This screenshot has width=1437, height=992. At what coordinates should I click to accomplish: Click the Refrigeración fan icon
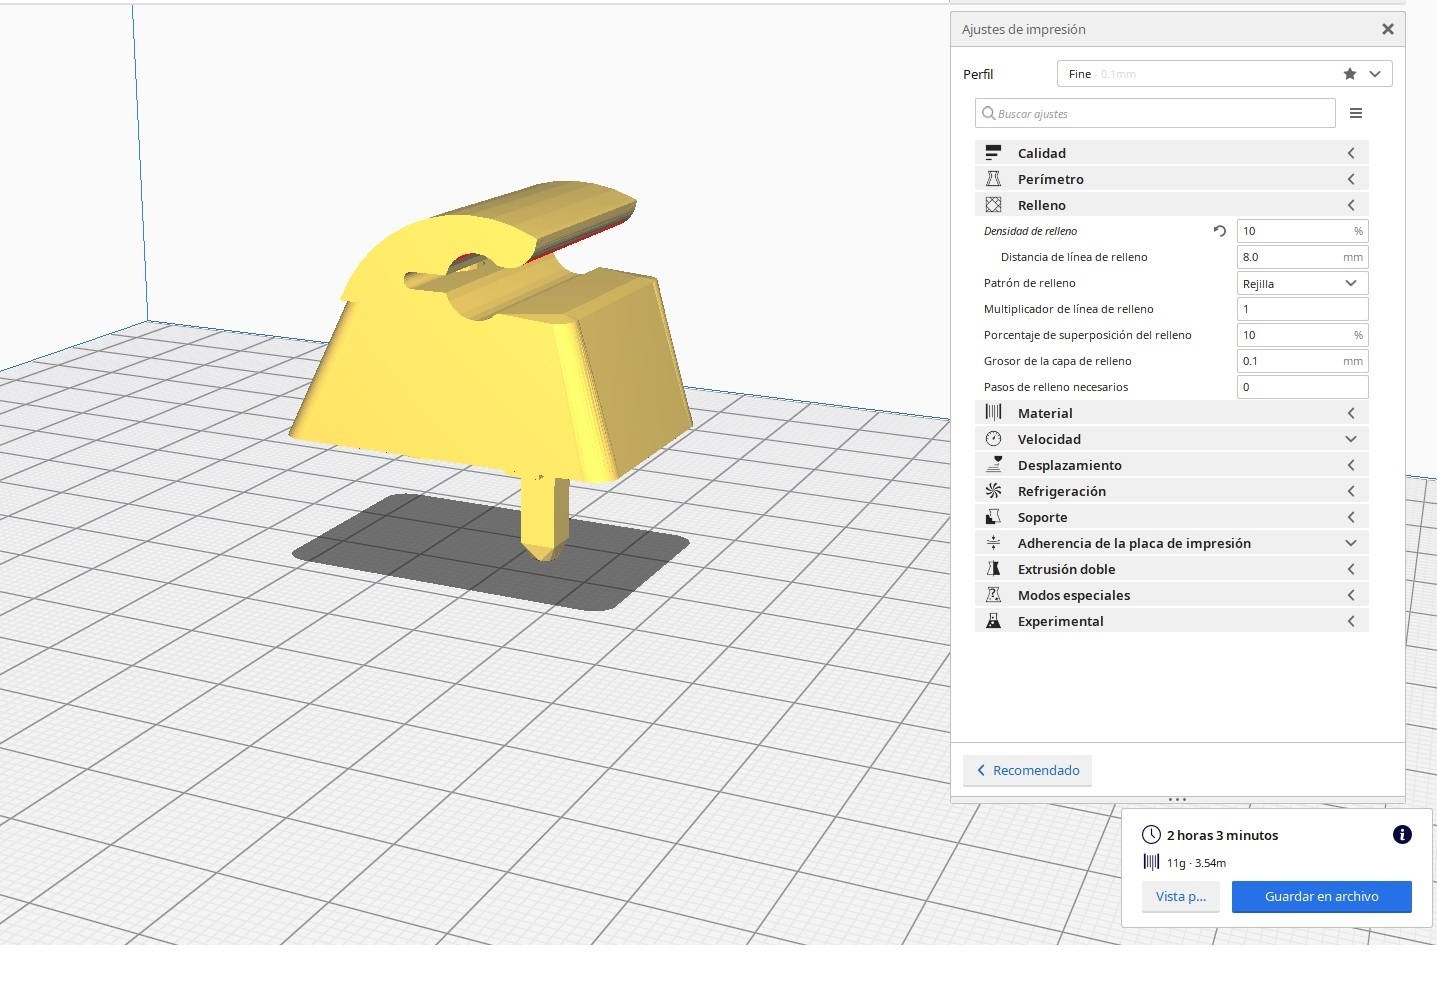(x=993, y=491)
